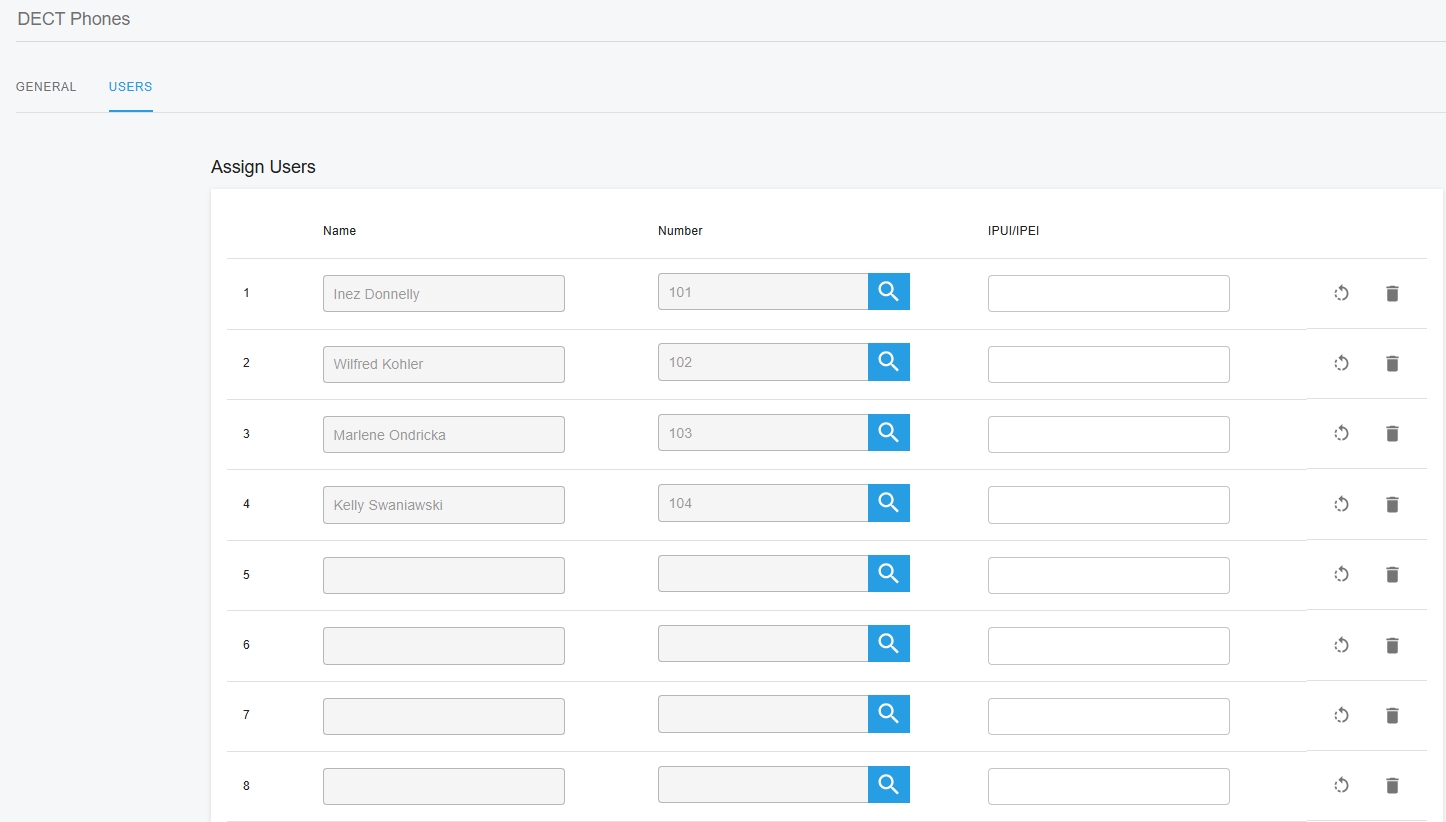
Task: Search for a number in row 3
Action: [x=888, y=432]
